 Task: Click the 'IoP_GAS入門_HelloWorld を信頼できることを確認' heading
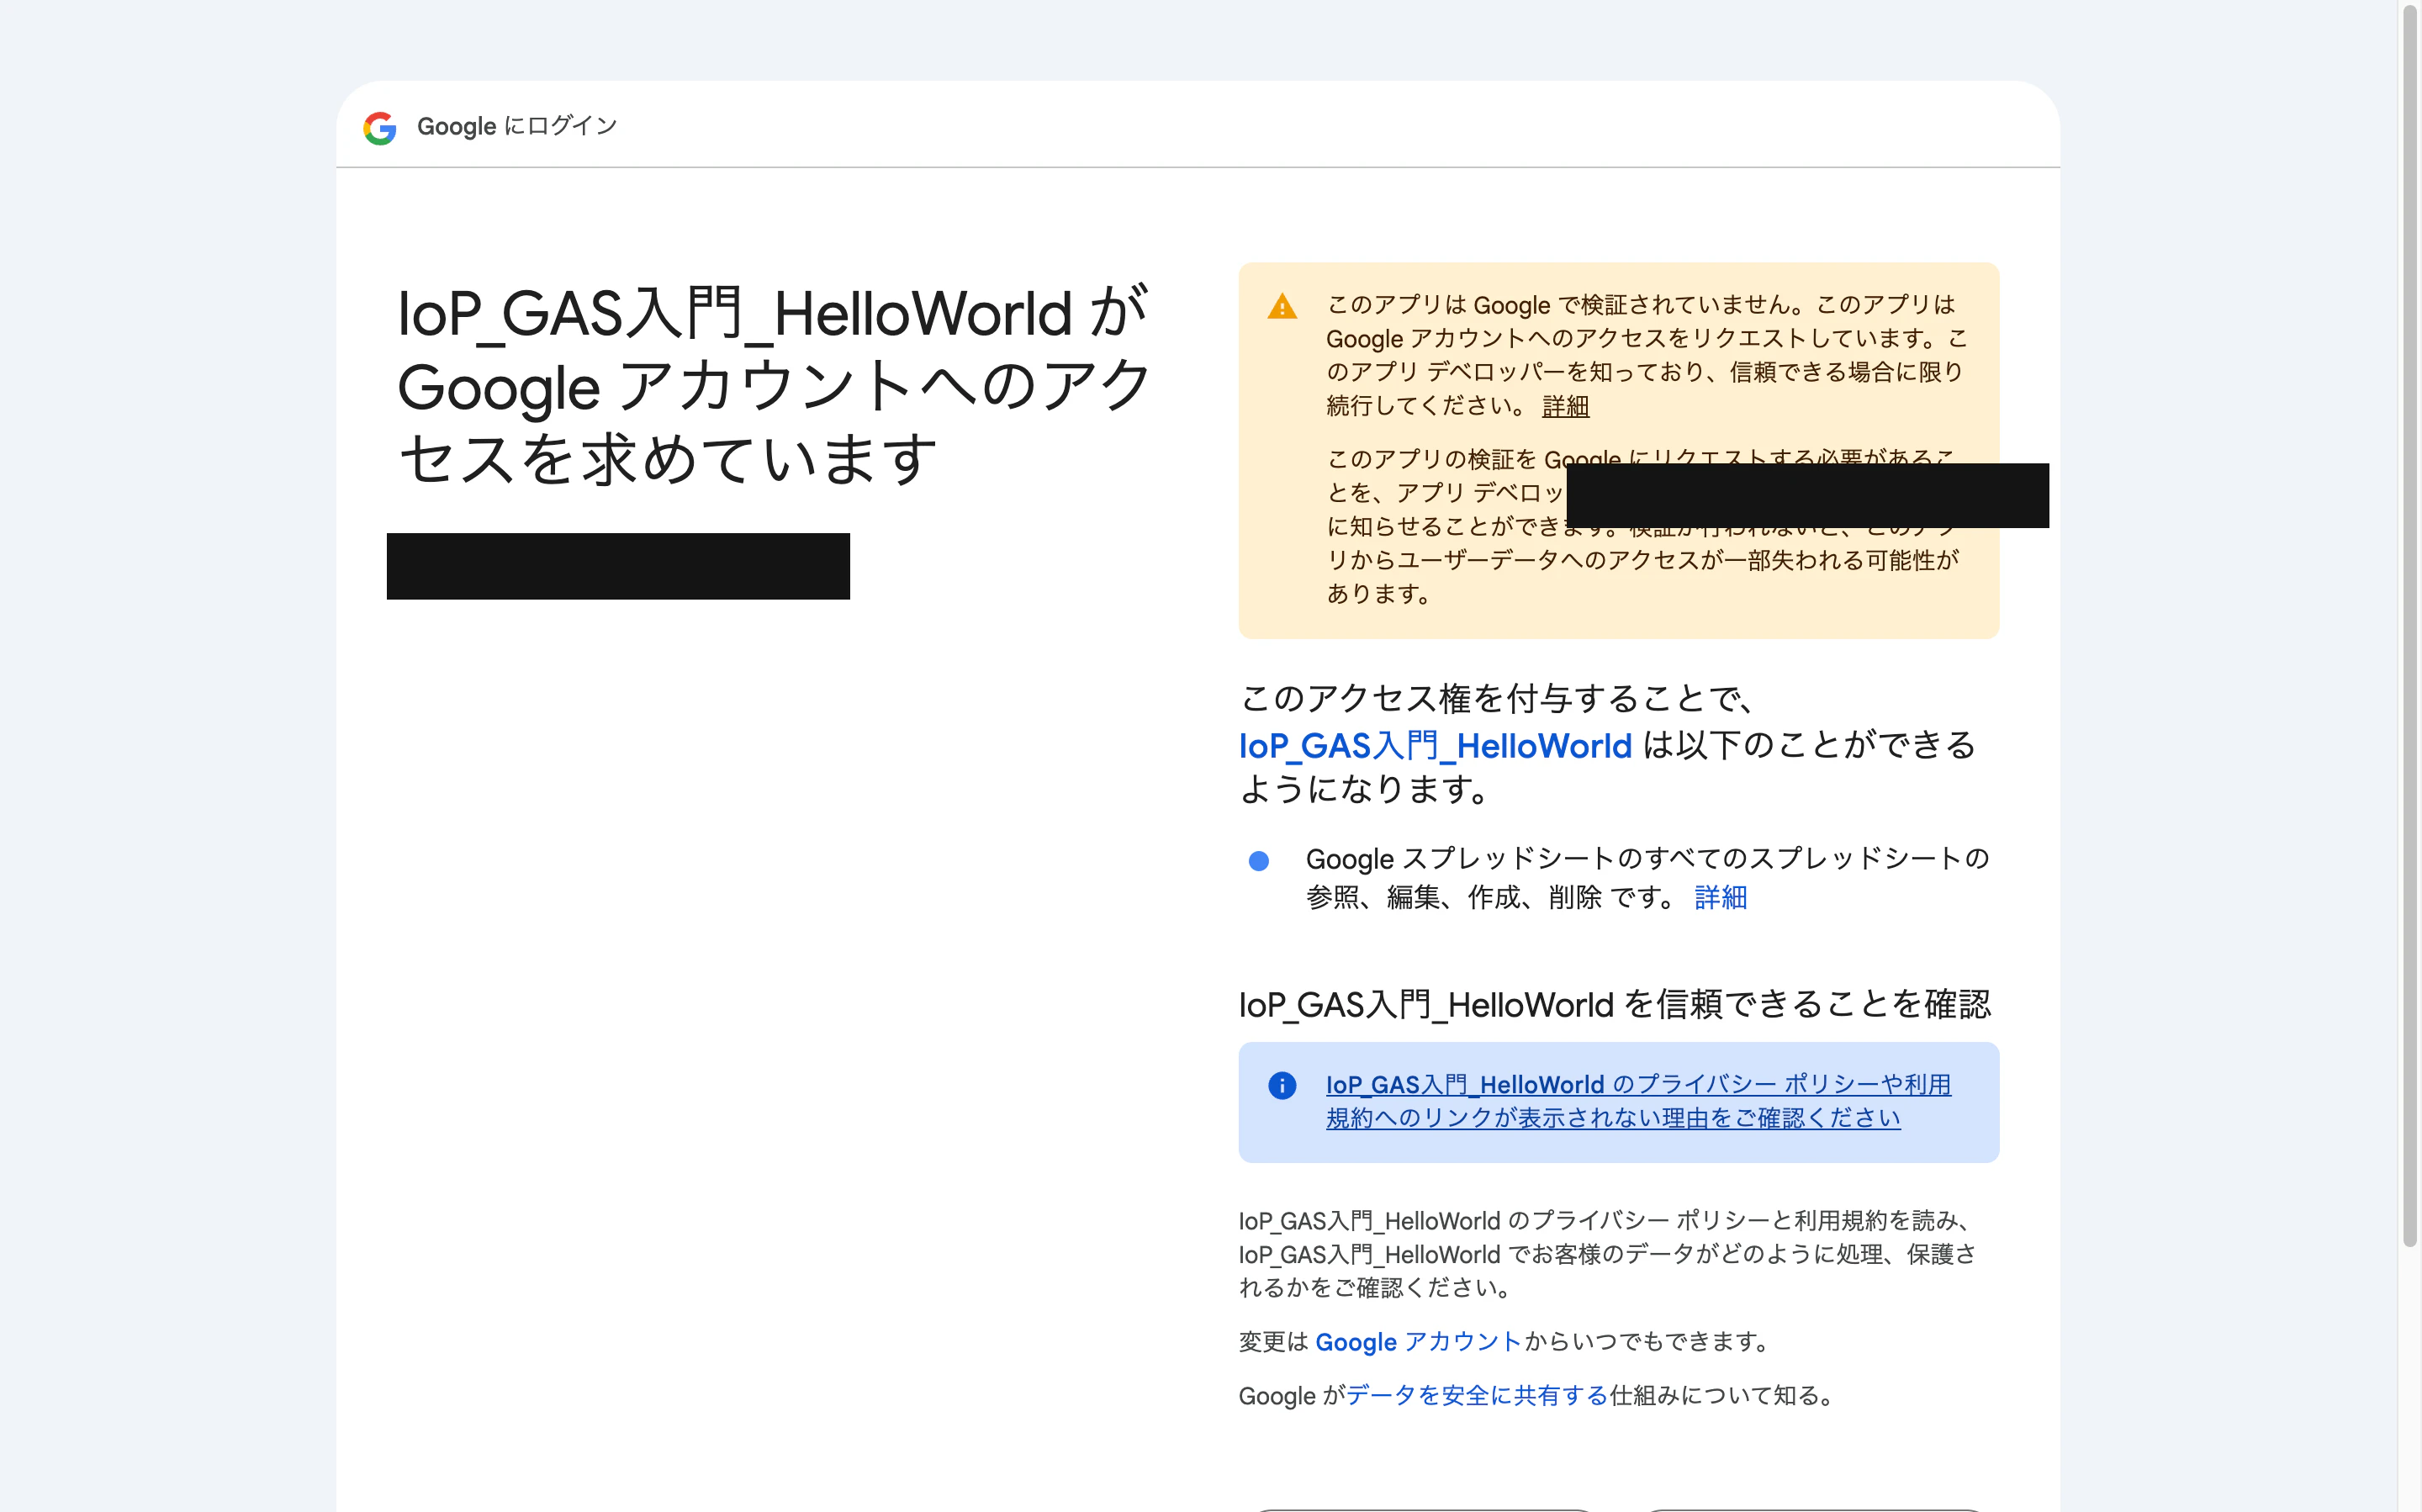[1614, 1004]
